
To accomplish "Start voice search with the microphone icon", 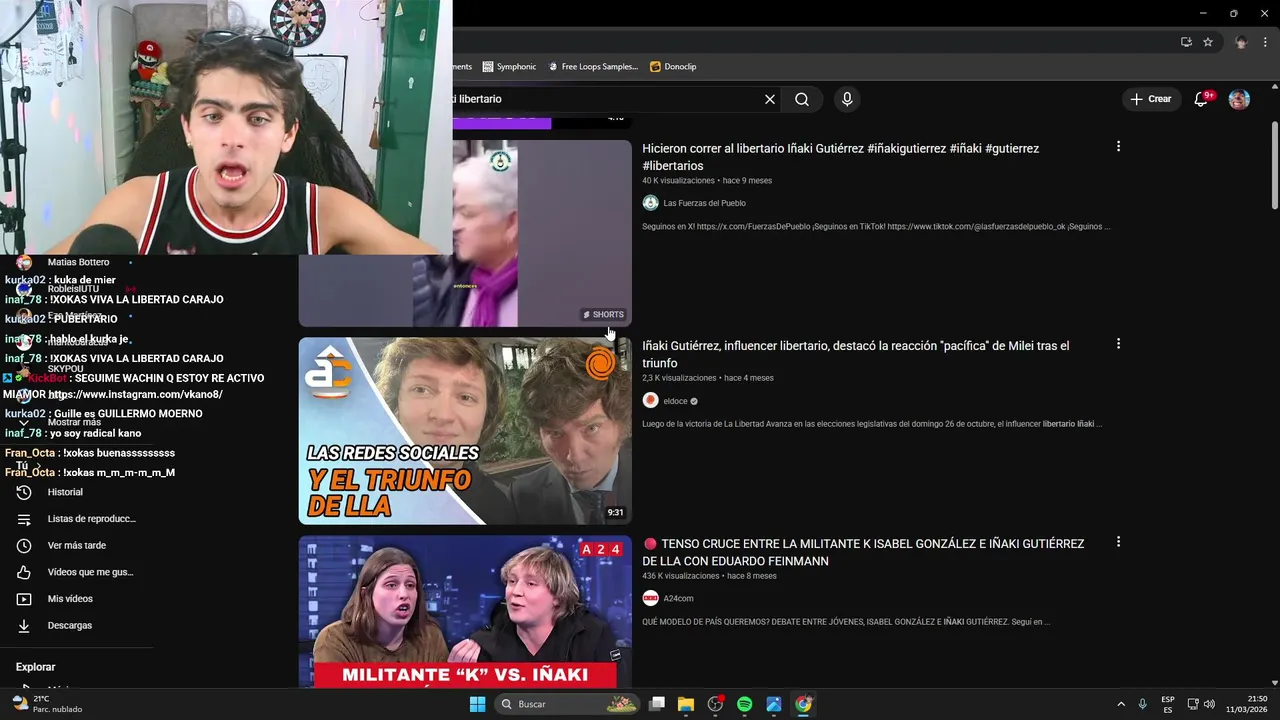I will (847, 99).
